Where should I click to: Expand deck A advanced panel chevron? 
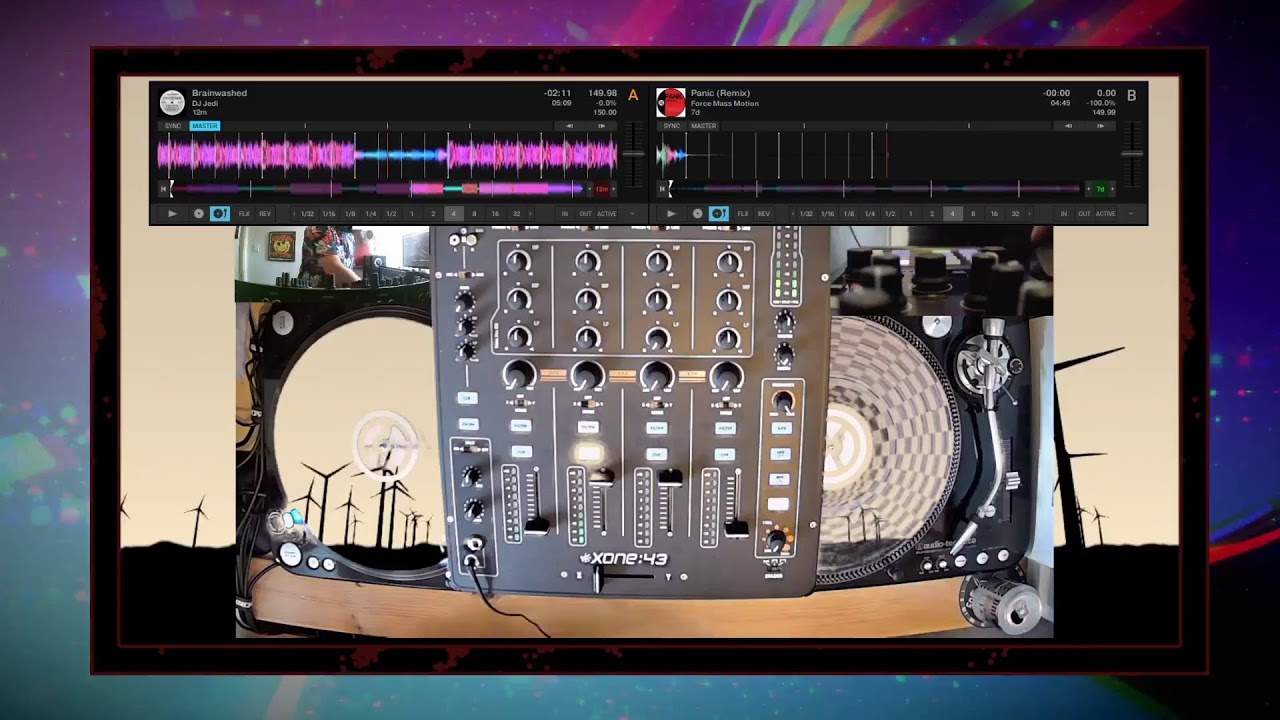632,213
